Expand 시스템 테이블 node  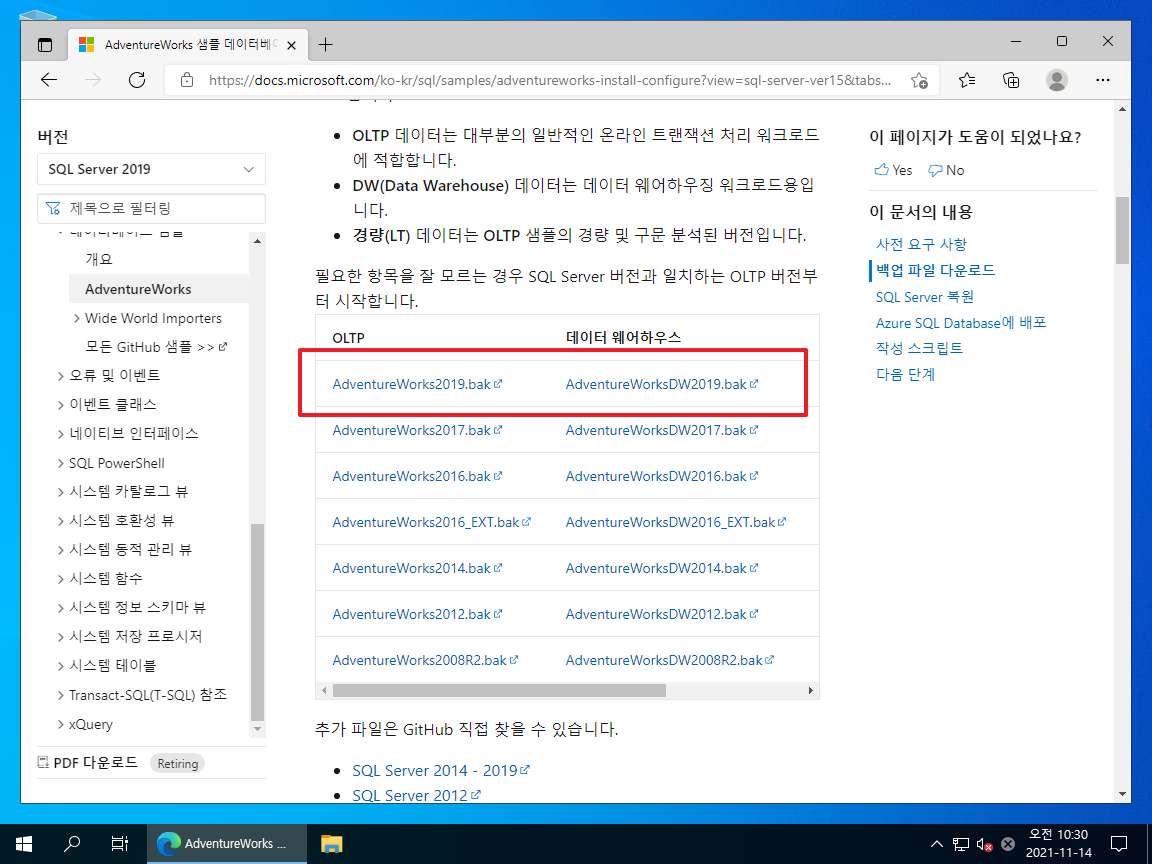click(x=61, y=666)
